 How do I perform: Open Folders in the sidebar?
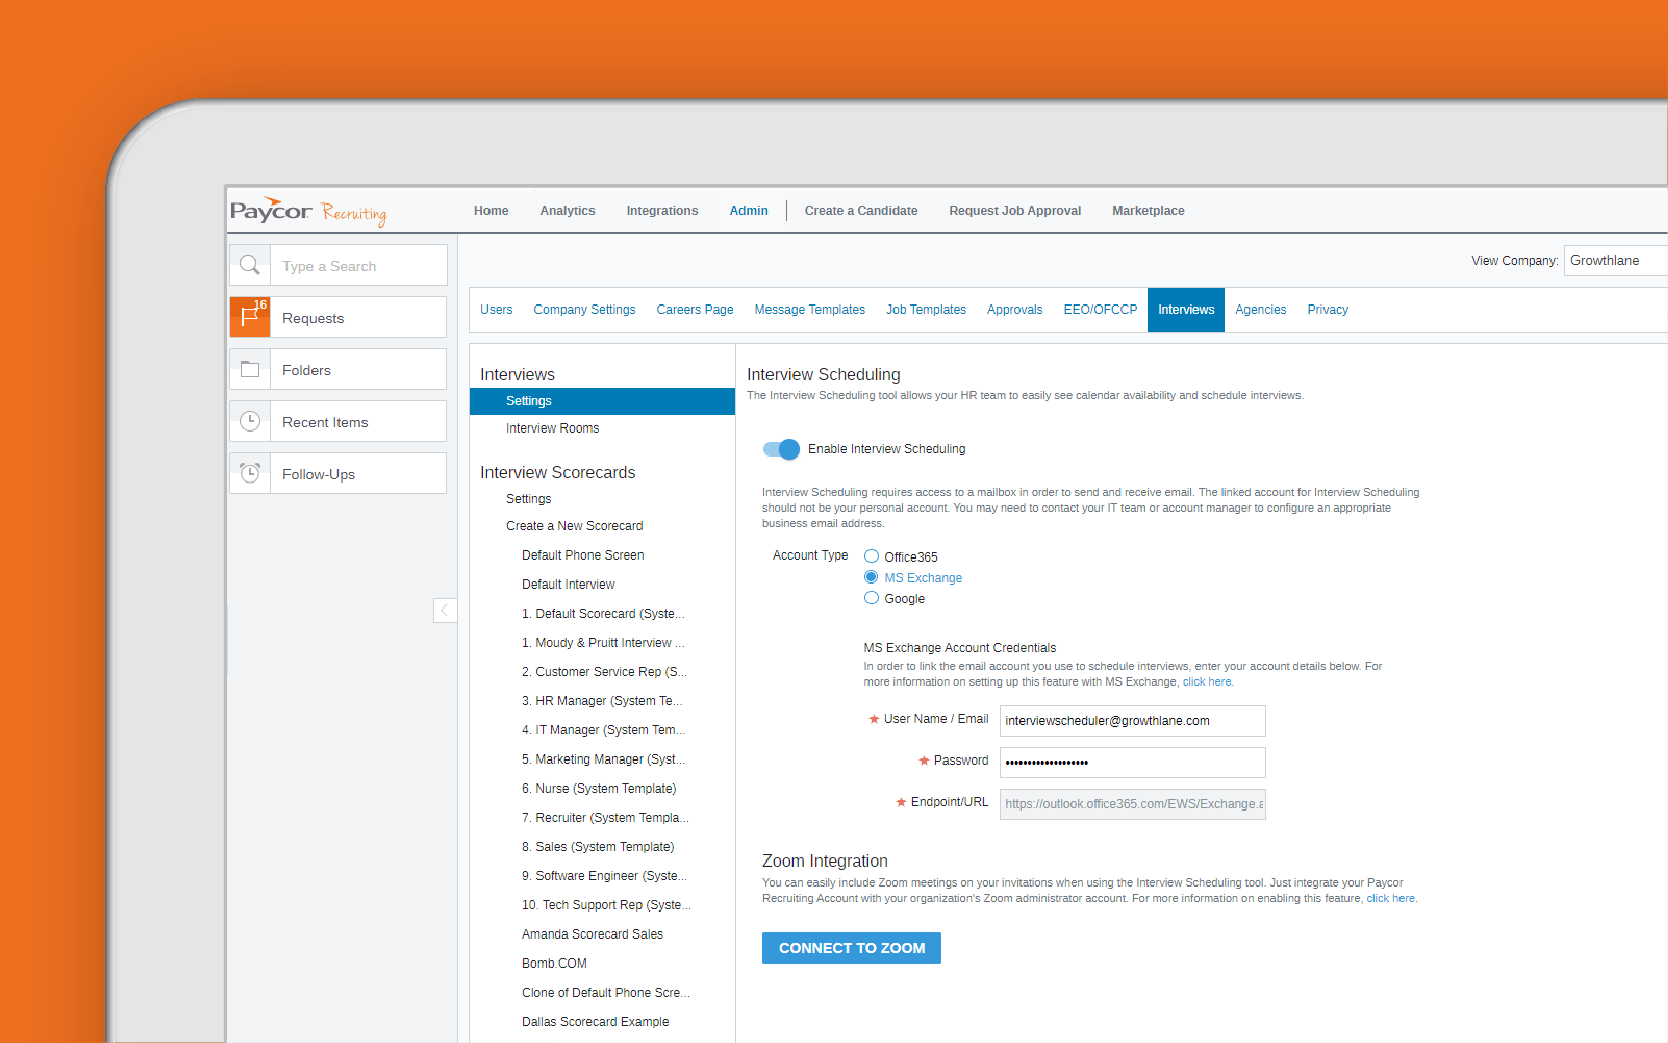(338, 369)
